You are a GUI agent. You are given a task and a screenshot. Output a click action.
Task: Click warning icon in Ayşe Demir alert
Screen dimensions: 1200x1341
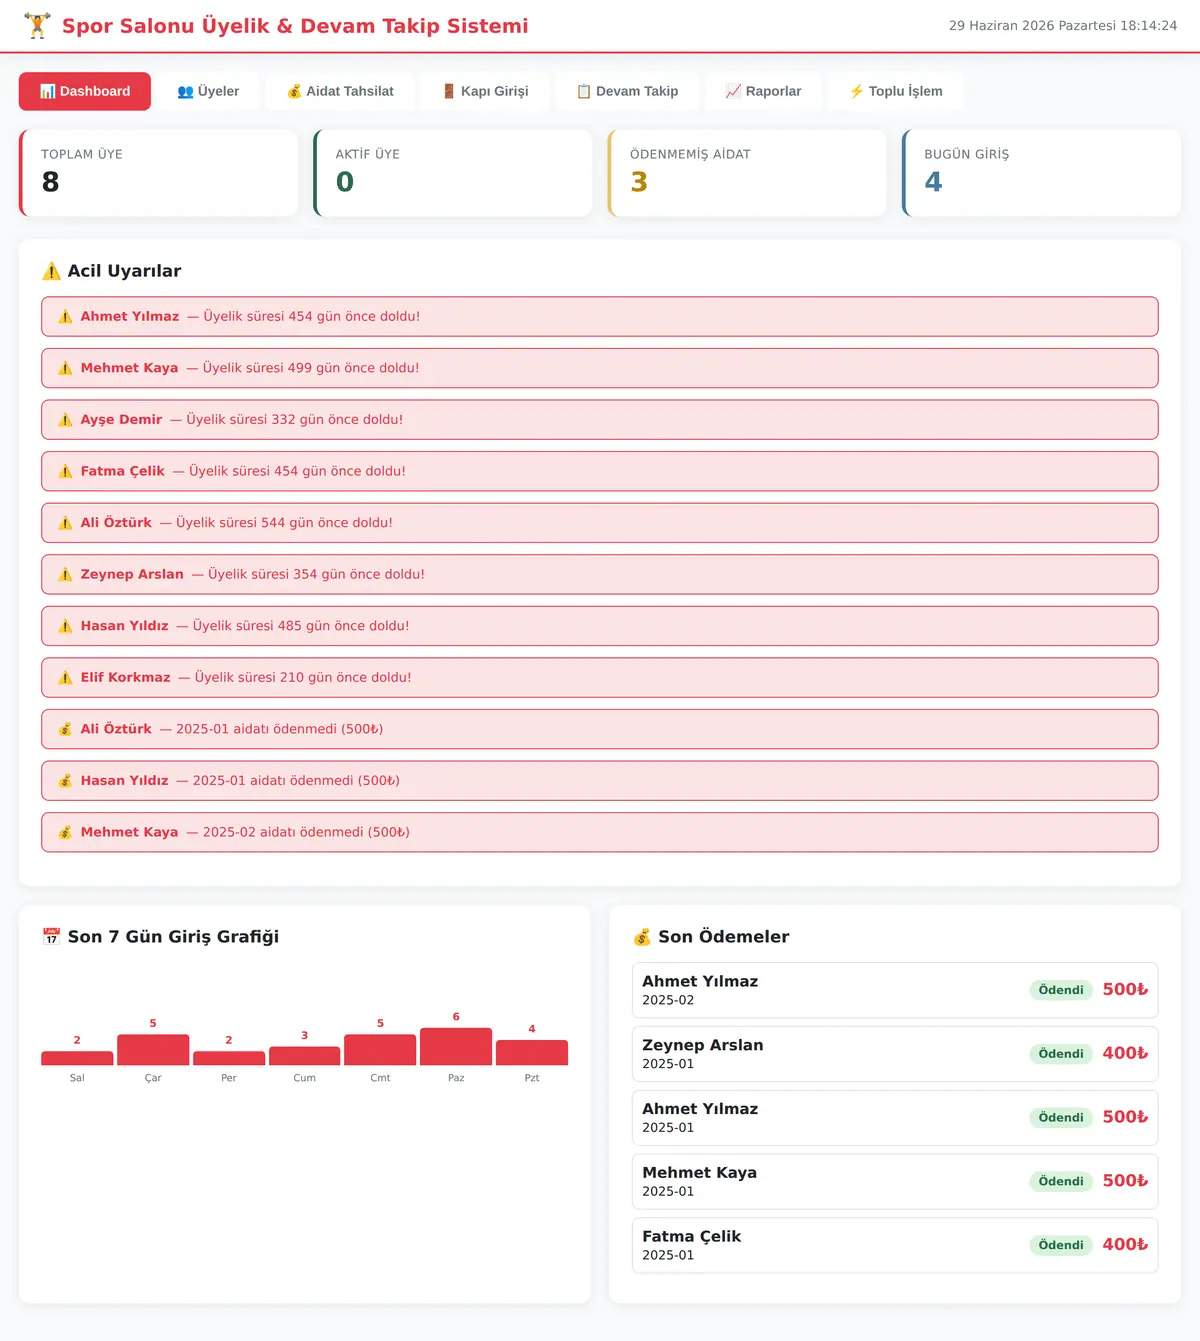click(65, 420)
